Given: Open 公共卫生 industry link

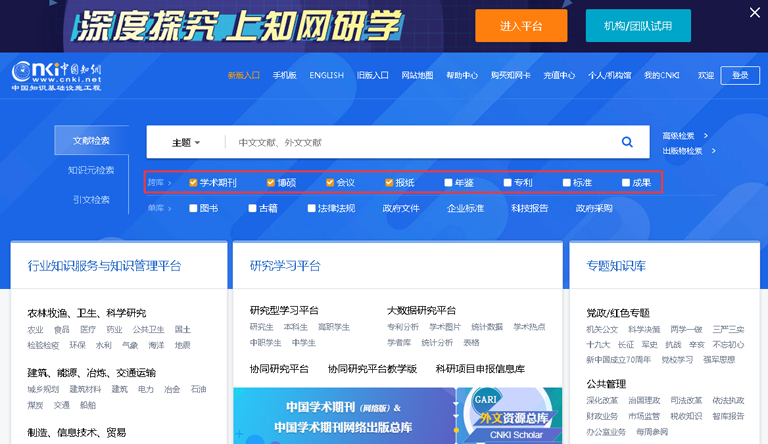Looking at the screenshot, I should coord(148,330).
